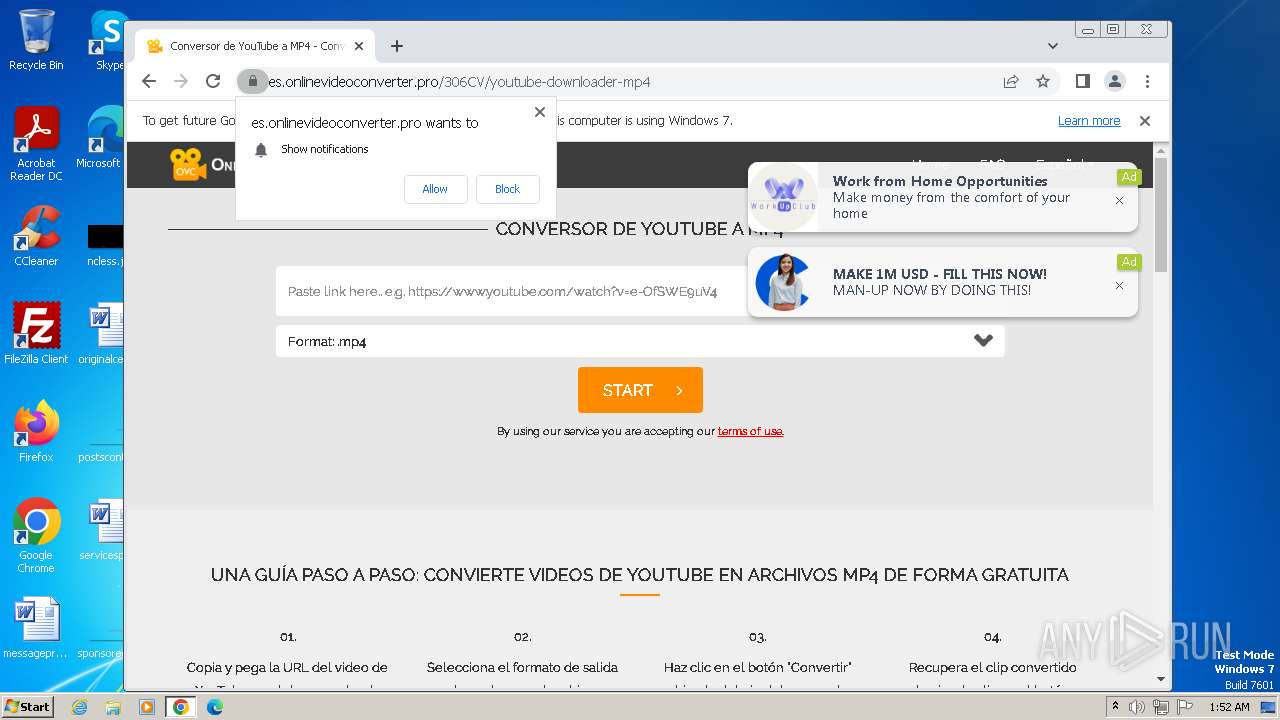Switch to Chrome on taskbar

click(180, 707)
